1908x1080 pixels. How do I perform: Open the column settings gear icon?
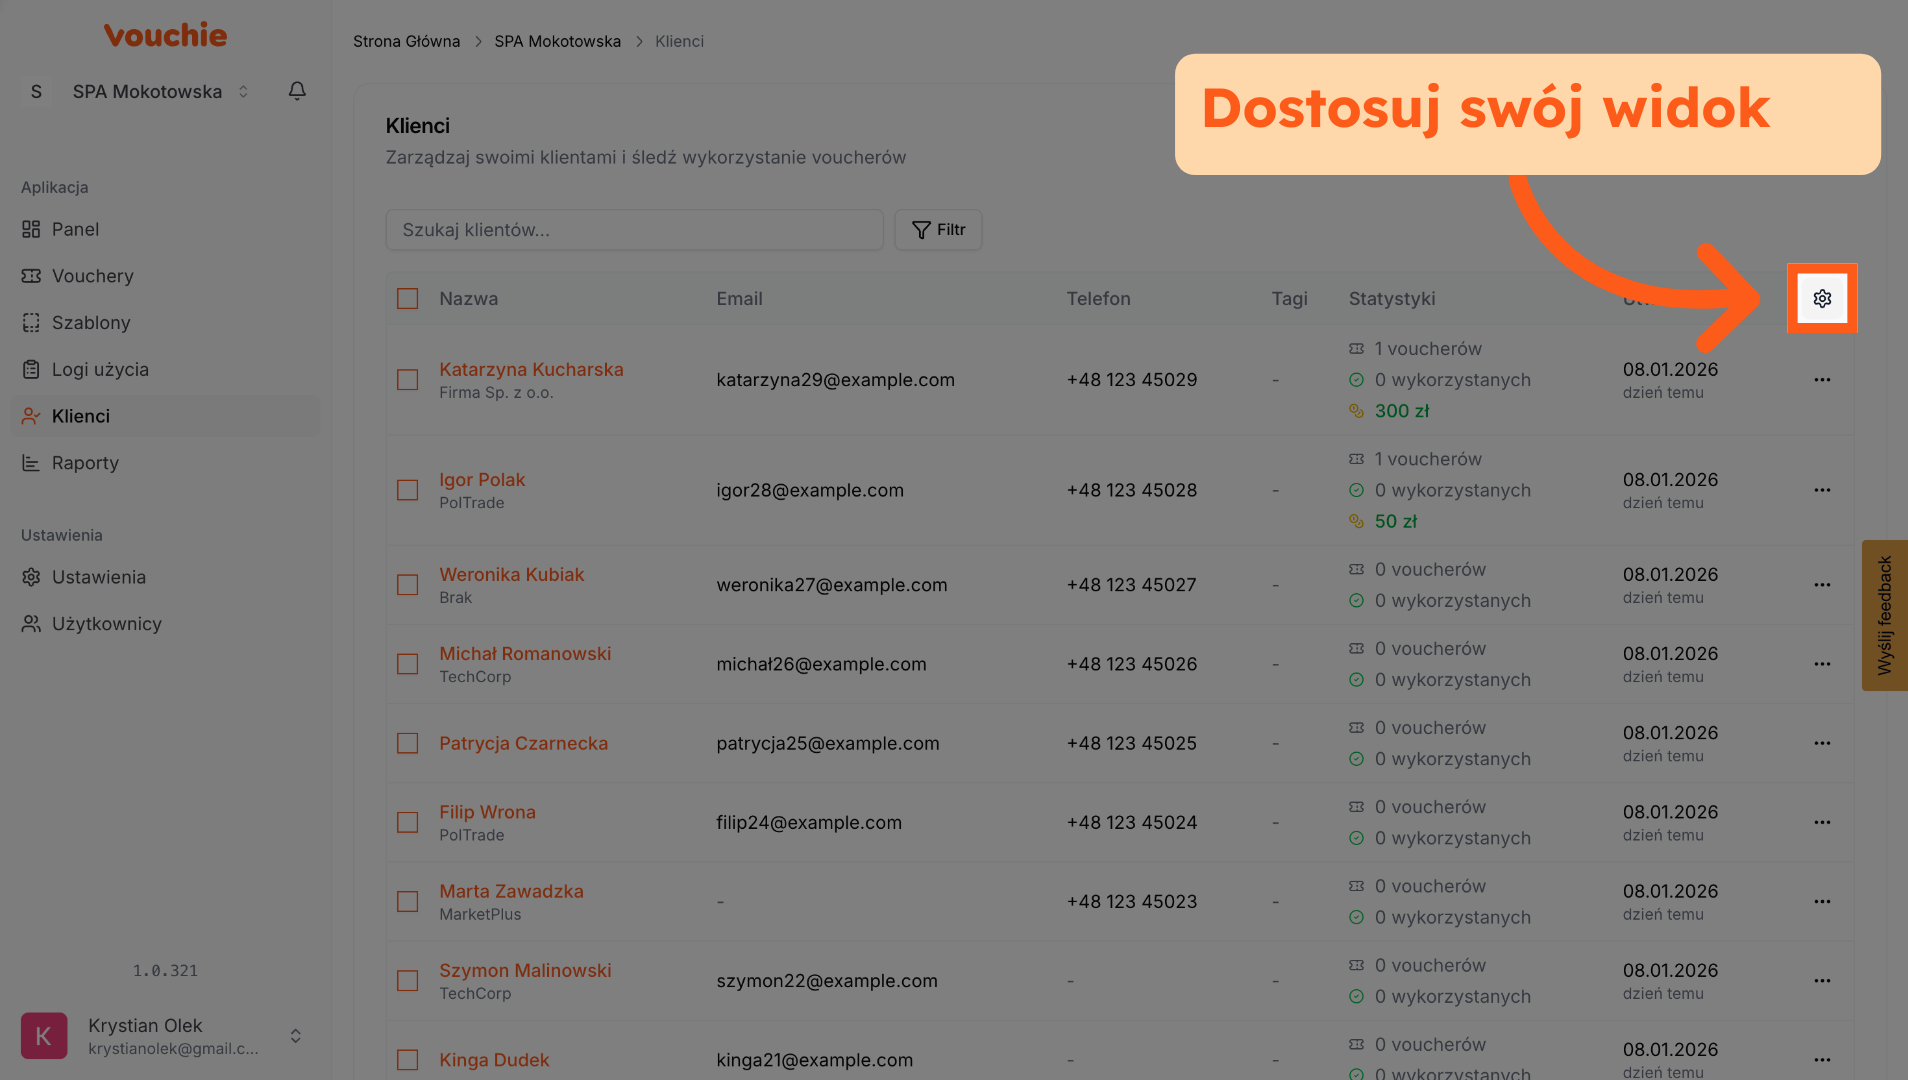[1821, 299]
